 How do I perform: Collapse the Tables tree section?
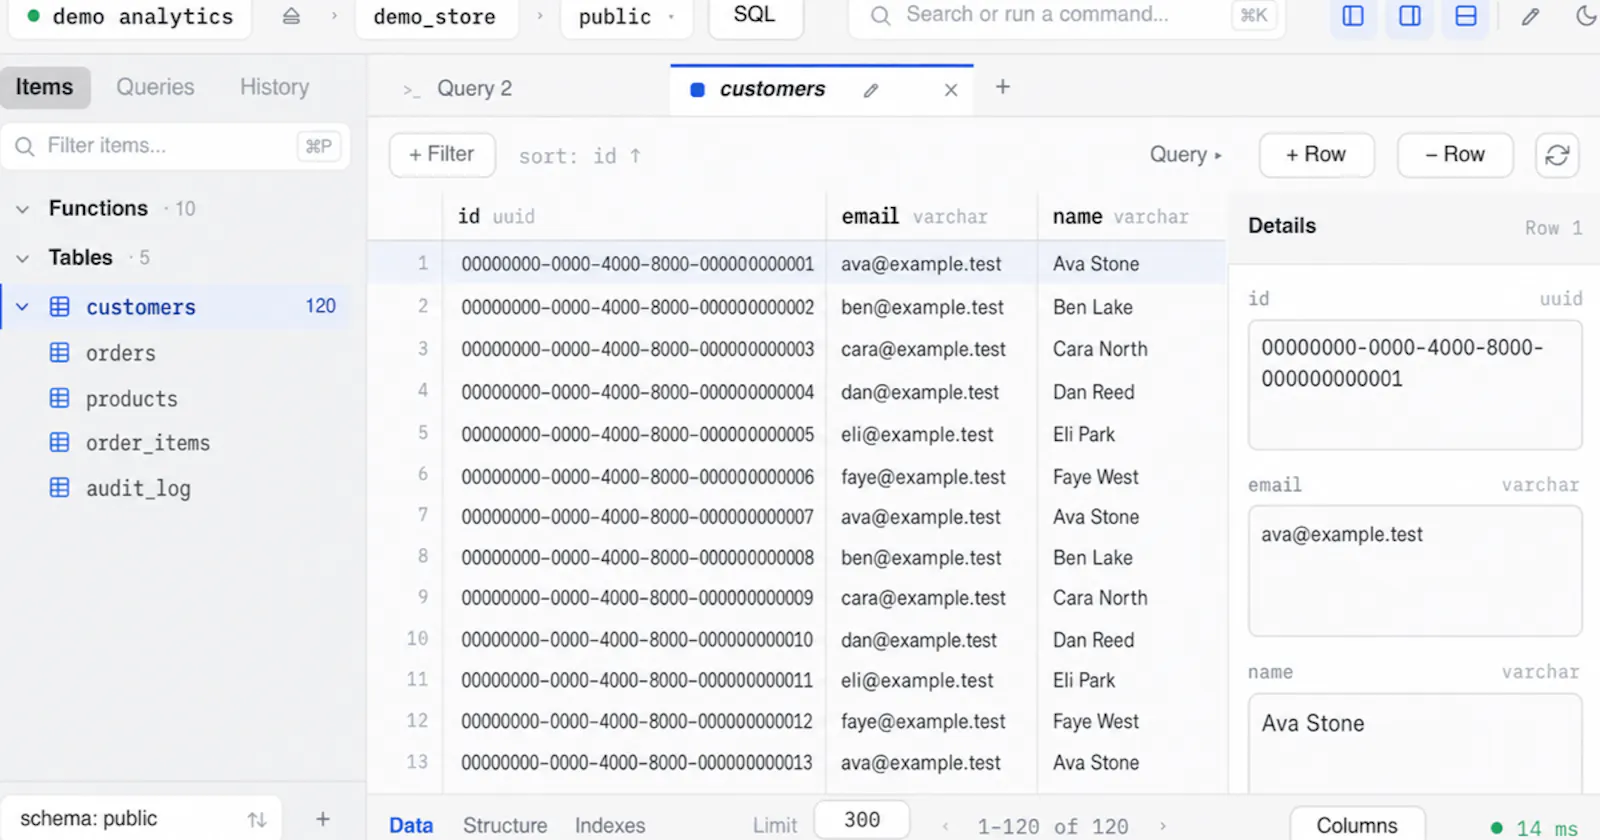click(x=22, y=258)
